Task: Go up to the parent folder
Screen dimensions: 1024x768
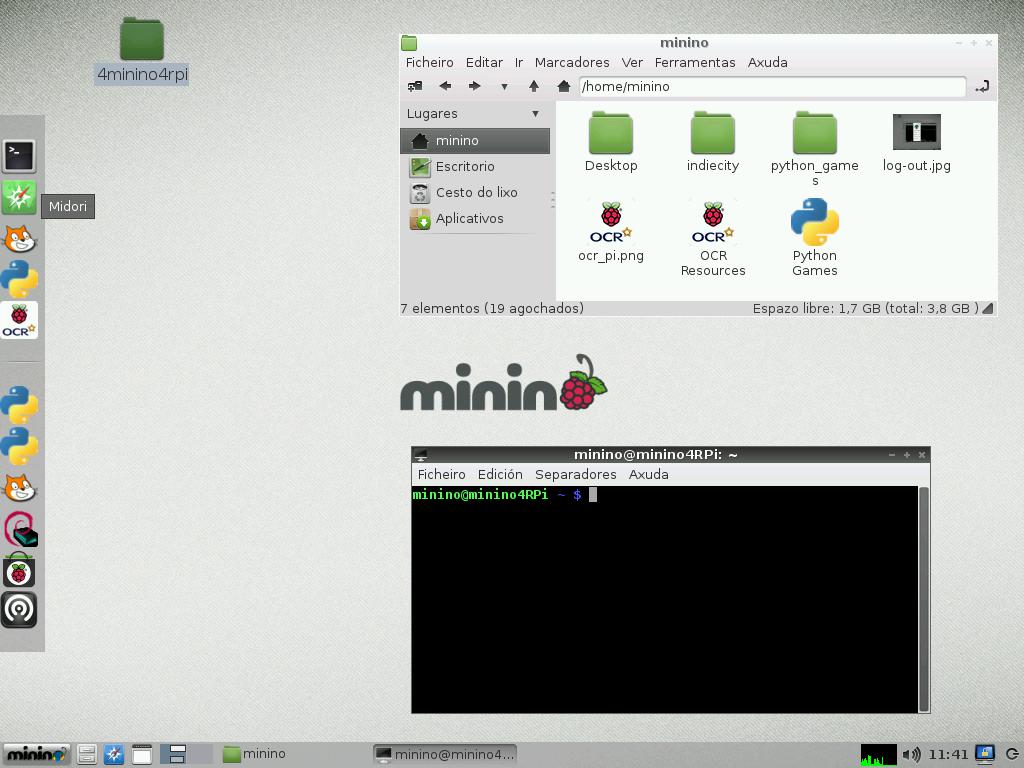Action: point(534,86)
